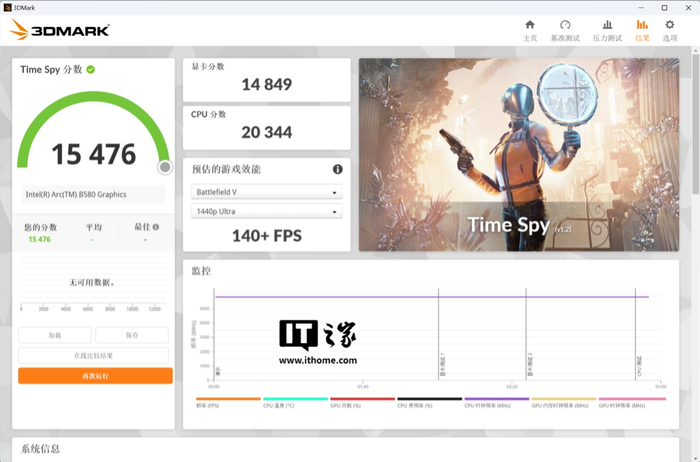Toggle the CPU 使用率 black legend
The image size is (700, 462).
[x=429, y=402]
